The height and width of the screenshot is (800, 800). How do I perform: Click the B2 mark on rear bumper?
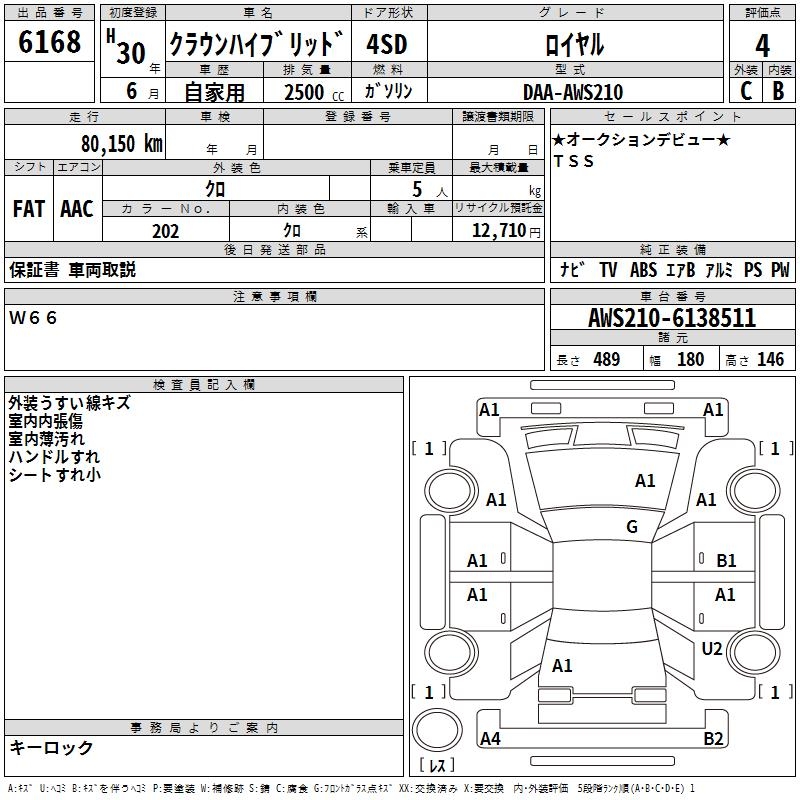pos(713,739)
